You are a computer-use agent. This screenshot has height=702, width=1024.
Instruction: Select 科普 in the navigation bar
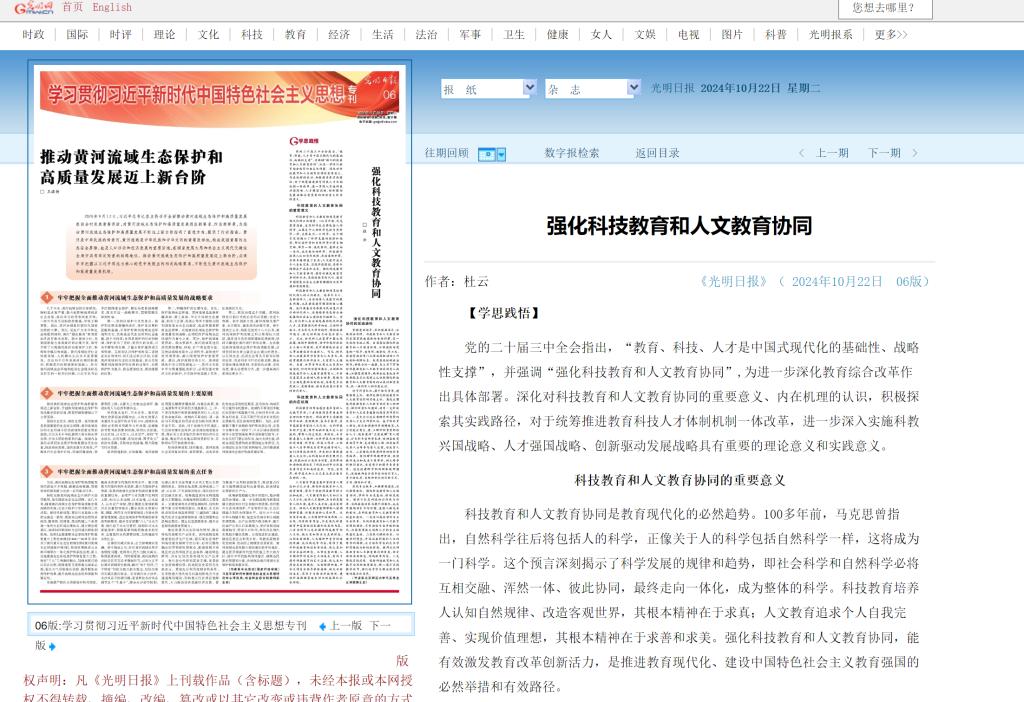tap(776, 35)
